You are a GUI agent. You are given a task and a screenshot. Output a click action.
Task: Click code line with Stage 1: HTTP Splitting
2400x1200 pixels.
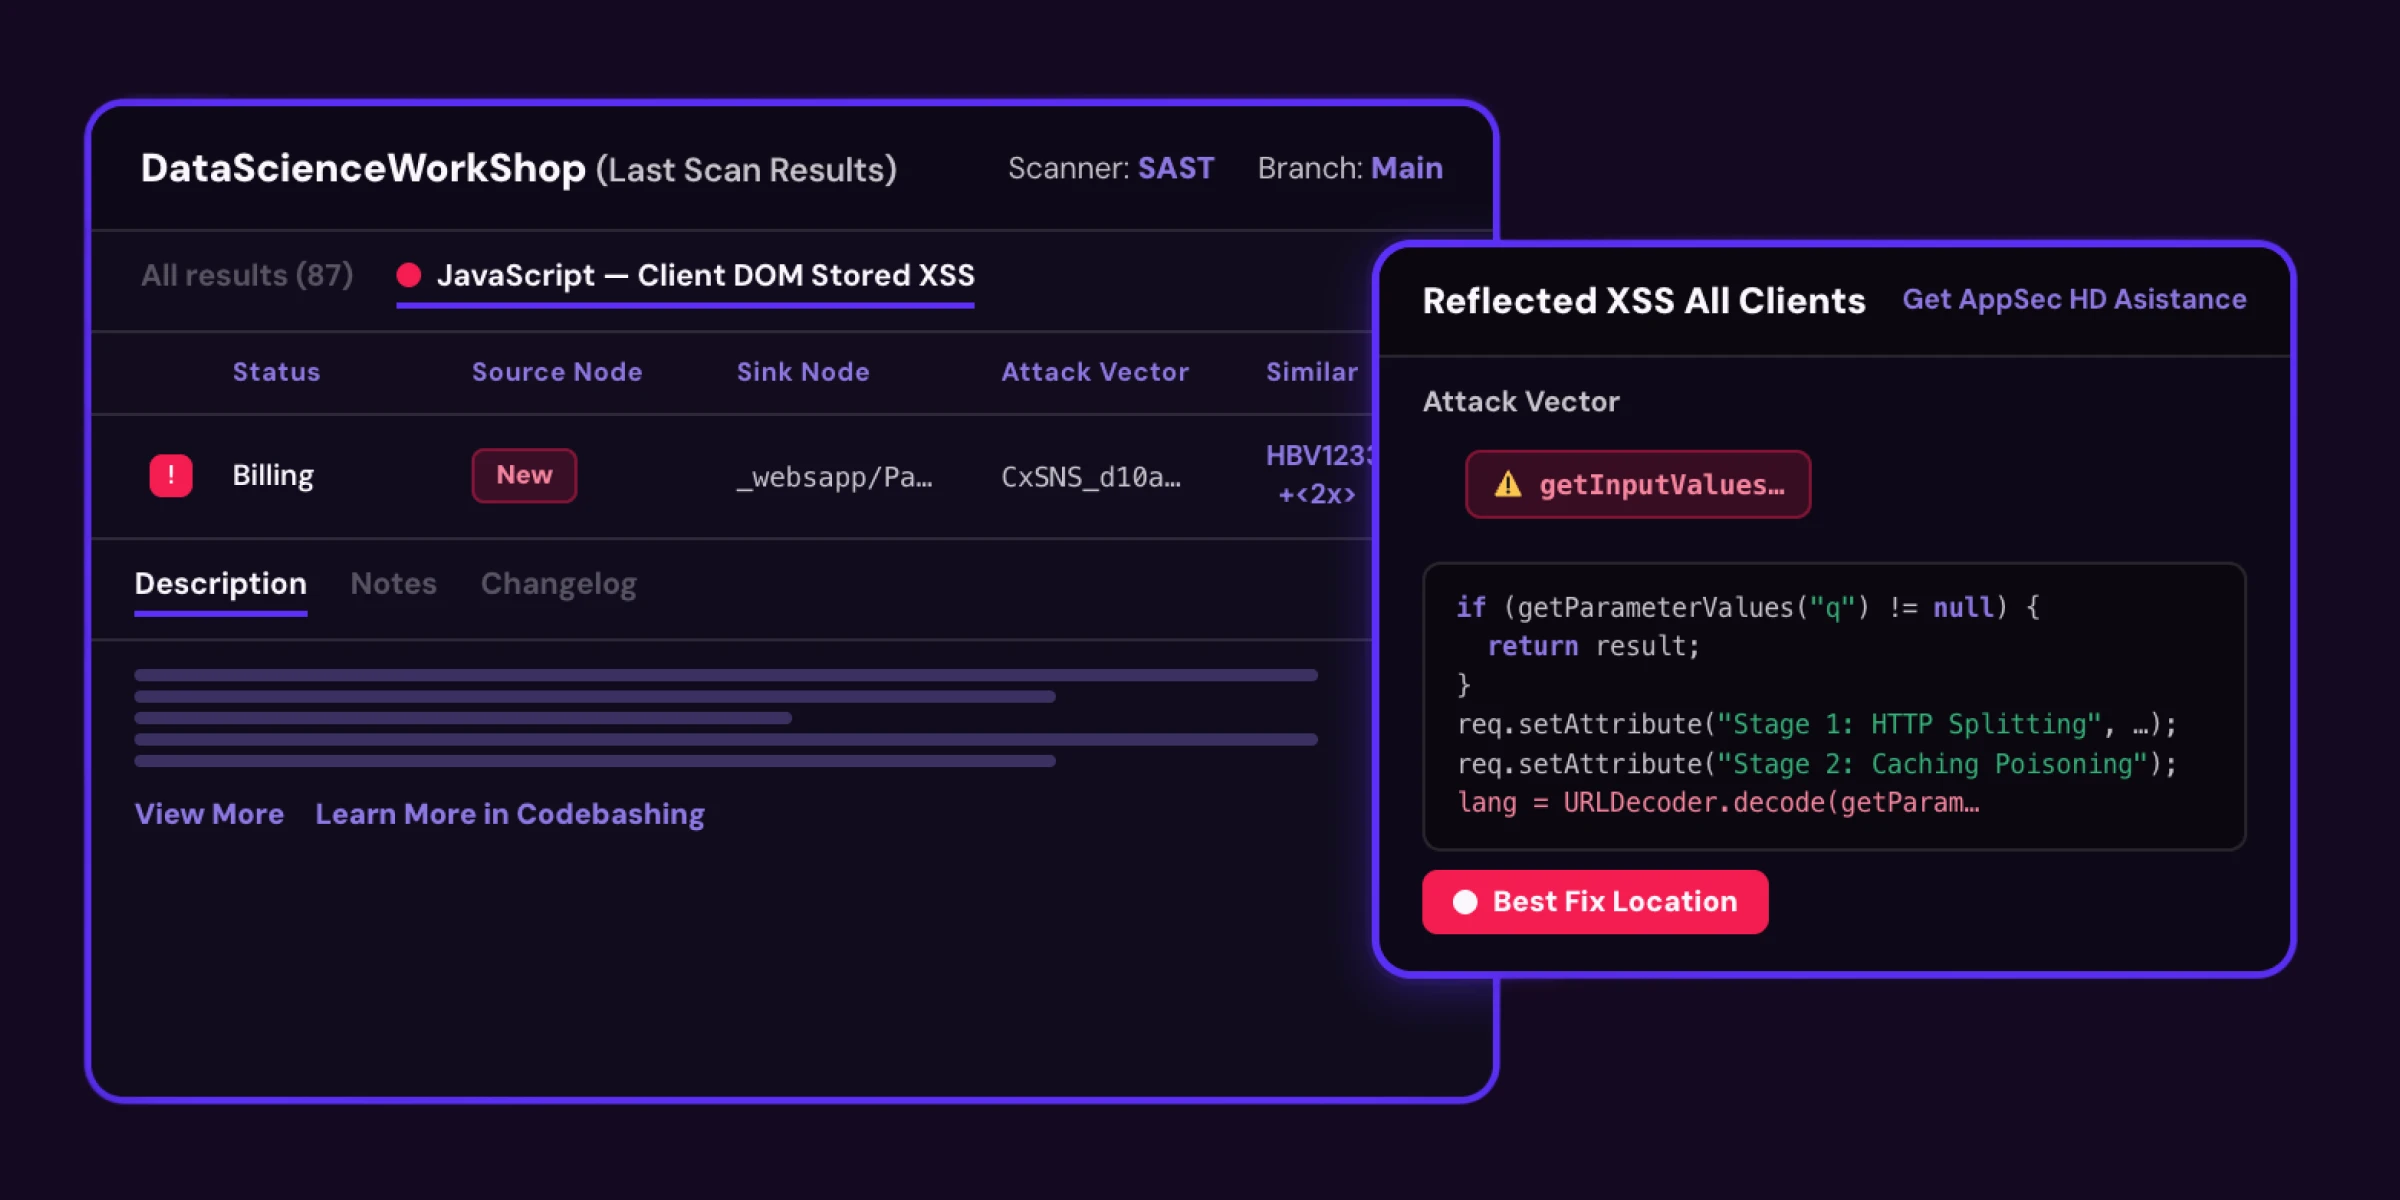click(1816, 724)
